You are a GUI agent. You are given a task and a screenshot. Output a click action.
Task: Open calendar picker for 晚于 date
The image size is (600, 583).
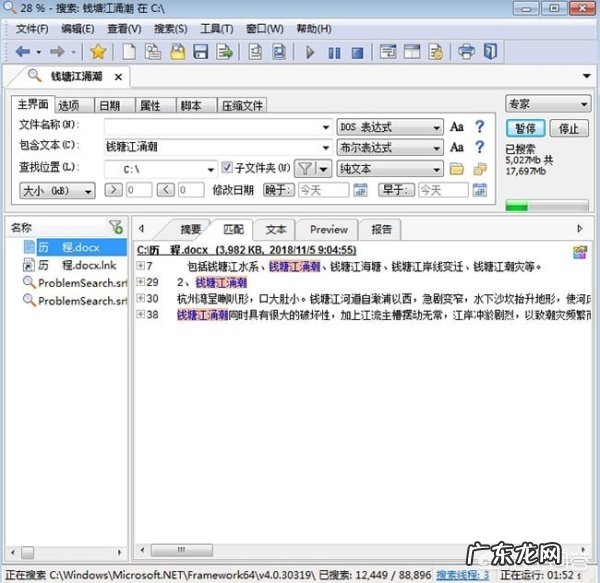click(360, 190)
